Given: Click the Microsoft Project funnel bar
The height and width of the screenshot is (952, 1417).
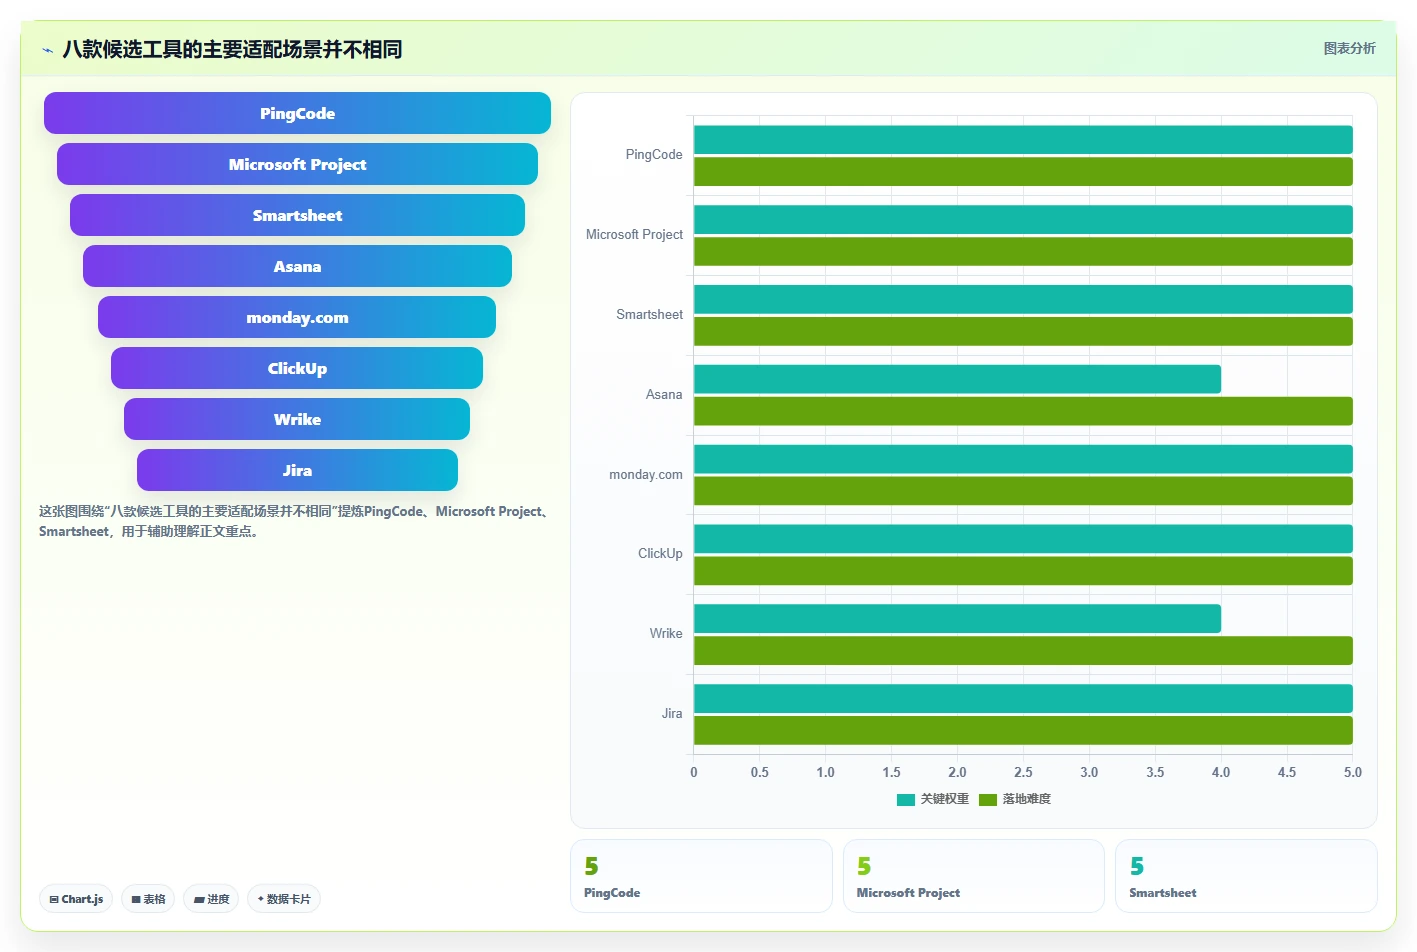Looking at the screenshot, I should (297, 164).
